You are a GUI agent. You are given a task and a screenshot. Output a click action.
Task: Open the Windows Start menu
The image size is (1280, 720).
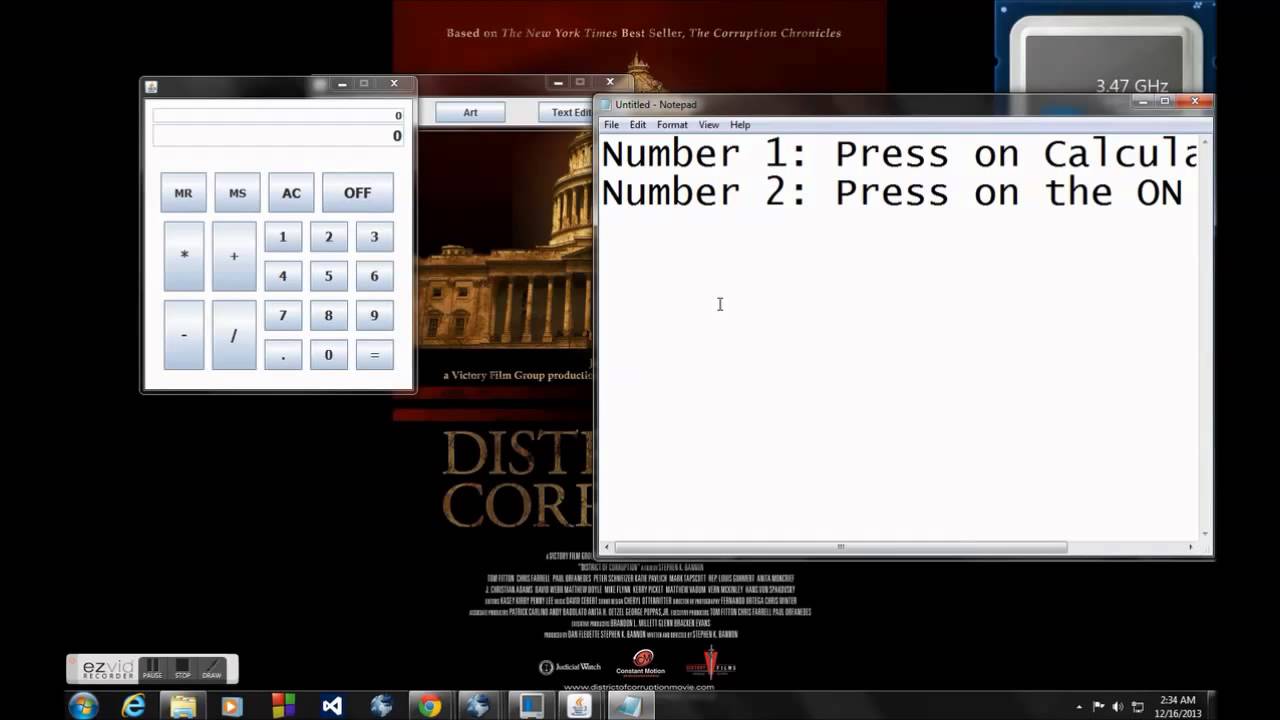83,706
